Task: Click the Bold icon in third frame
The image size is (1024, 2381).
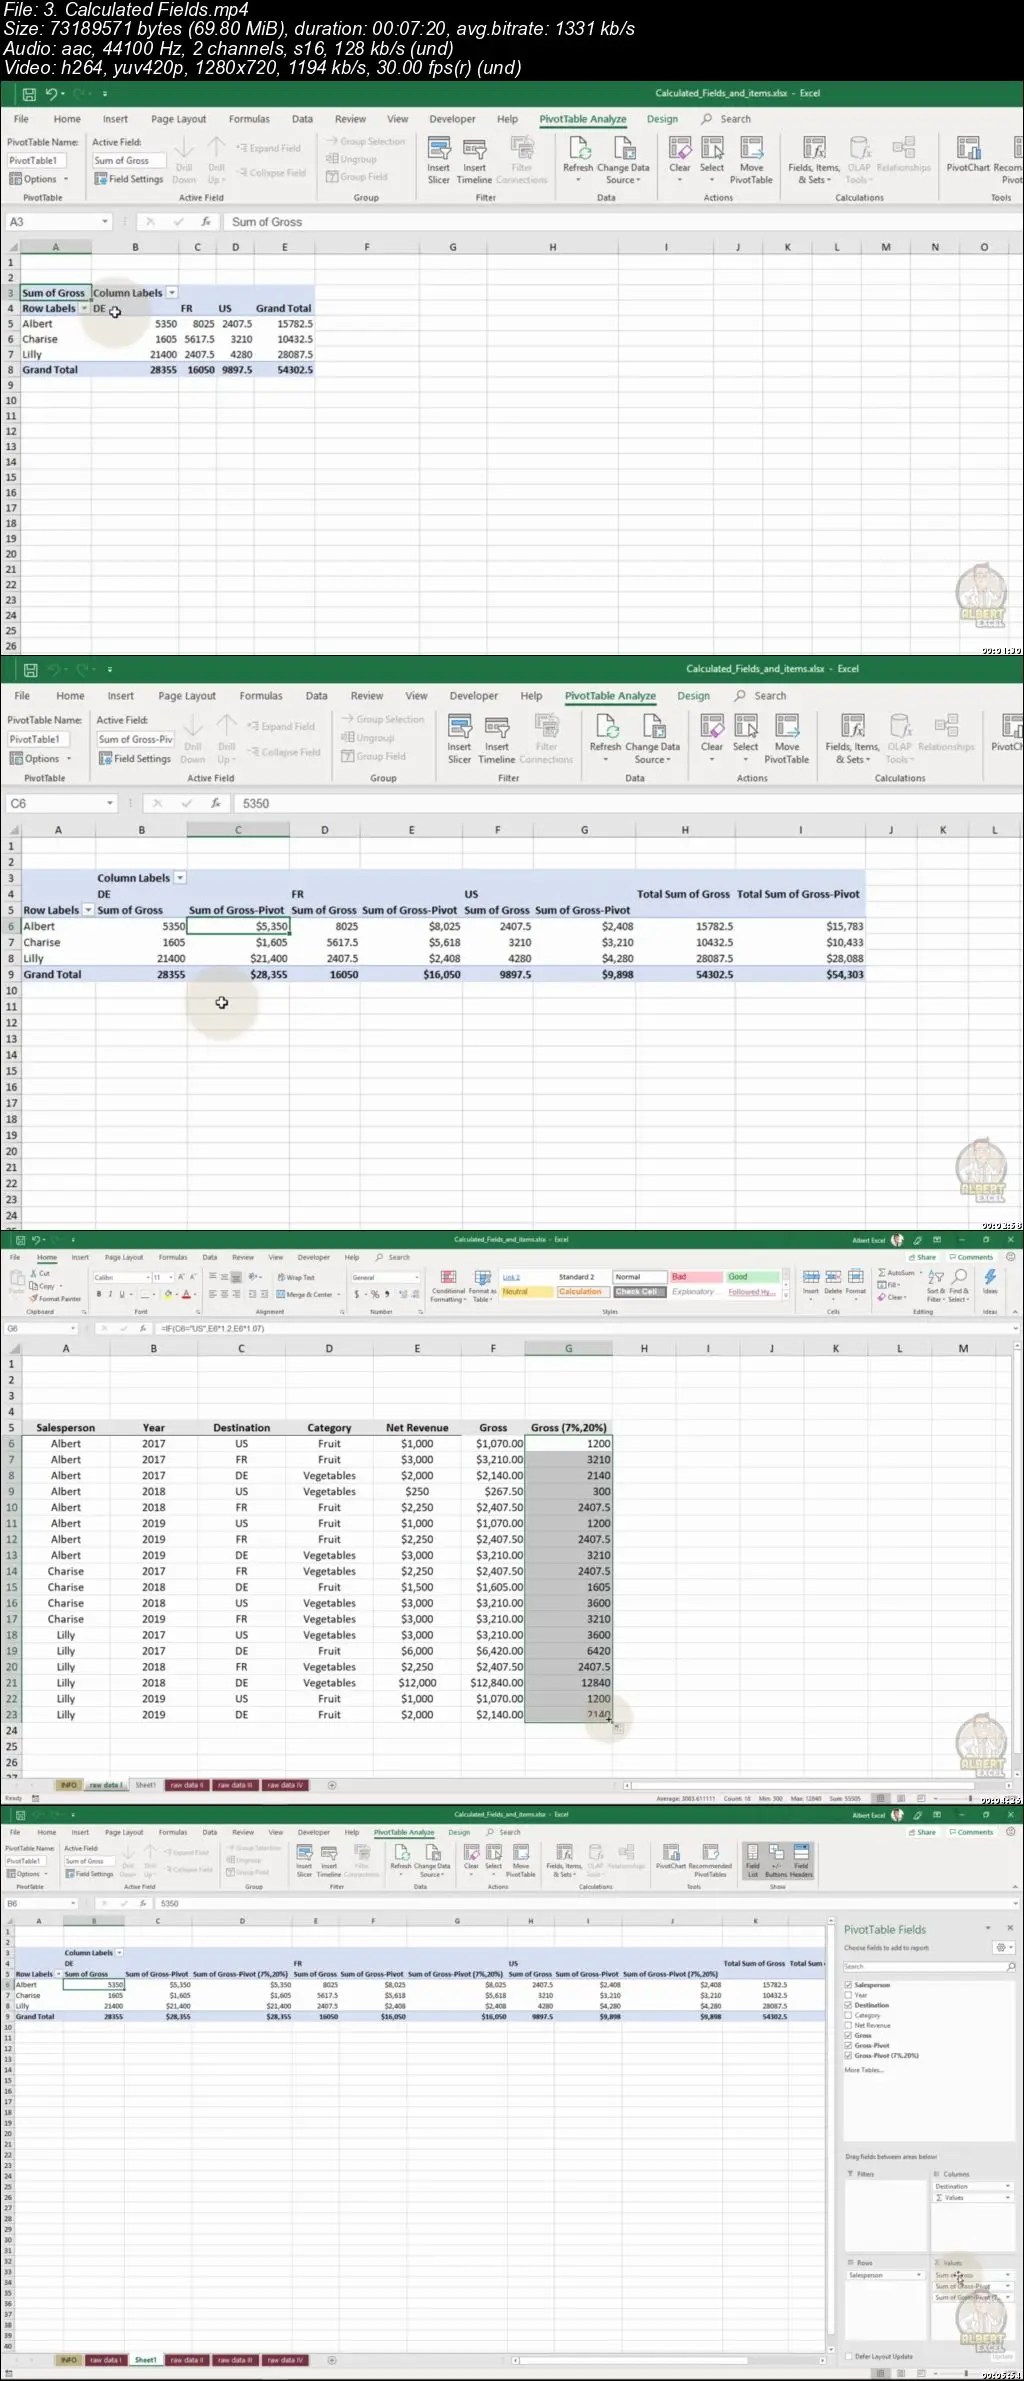Action: point(98,1294)
